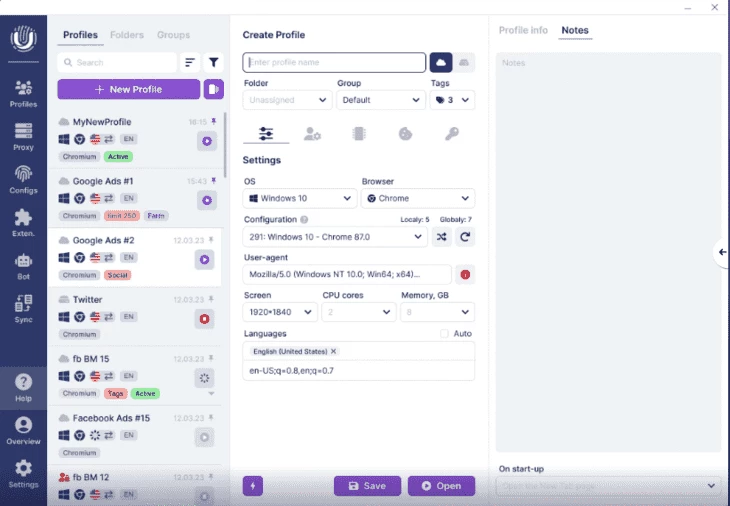Open the Proxy section in sidebar
Image resolution: width=730 pixels, height=506 pixels.
[23, 136]
